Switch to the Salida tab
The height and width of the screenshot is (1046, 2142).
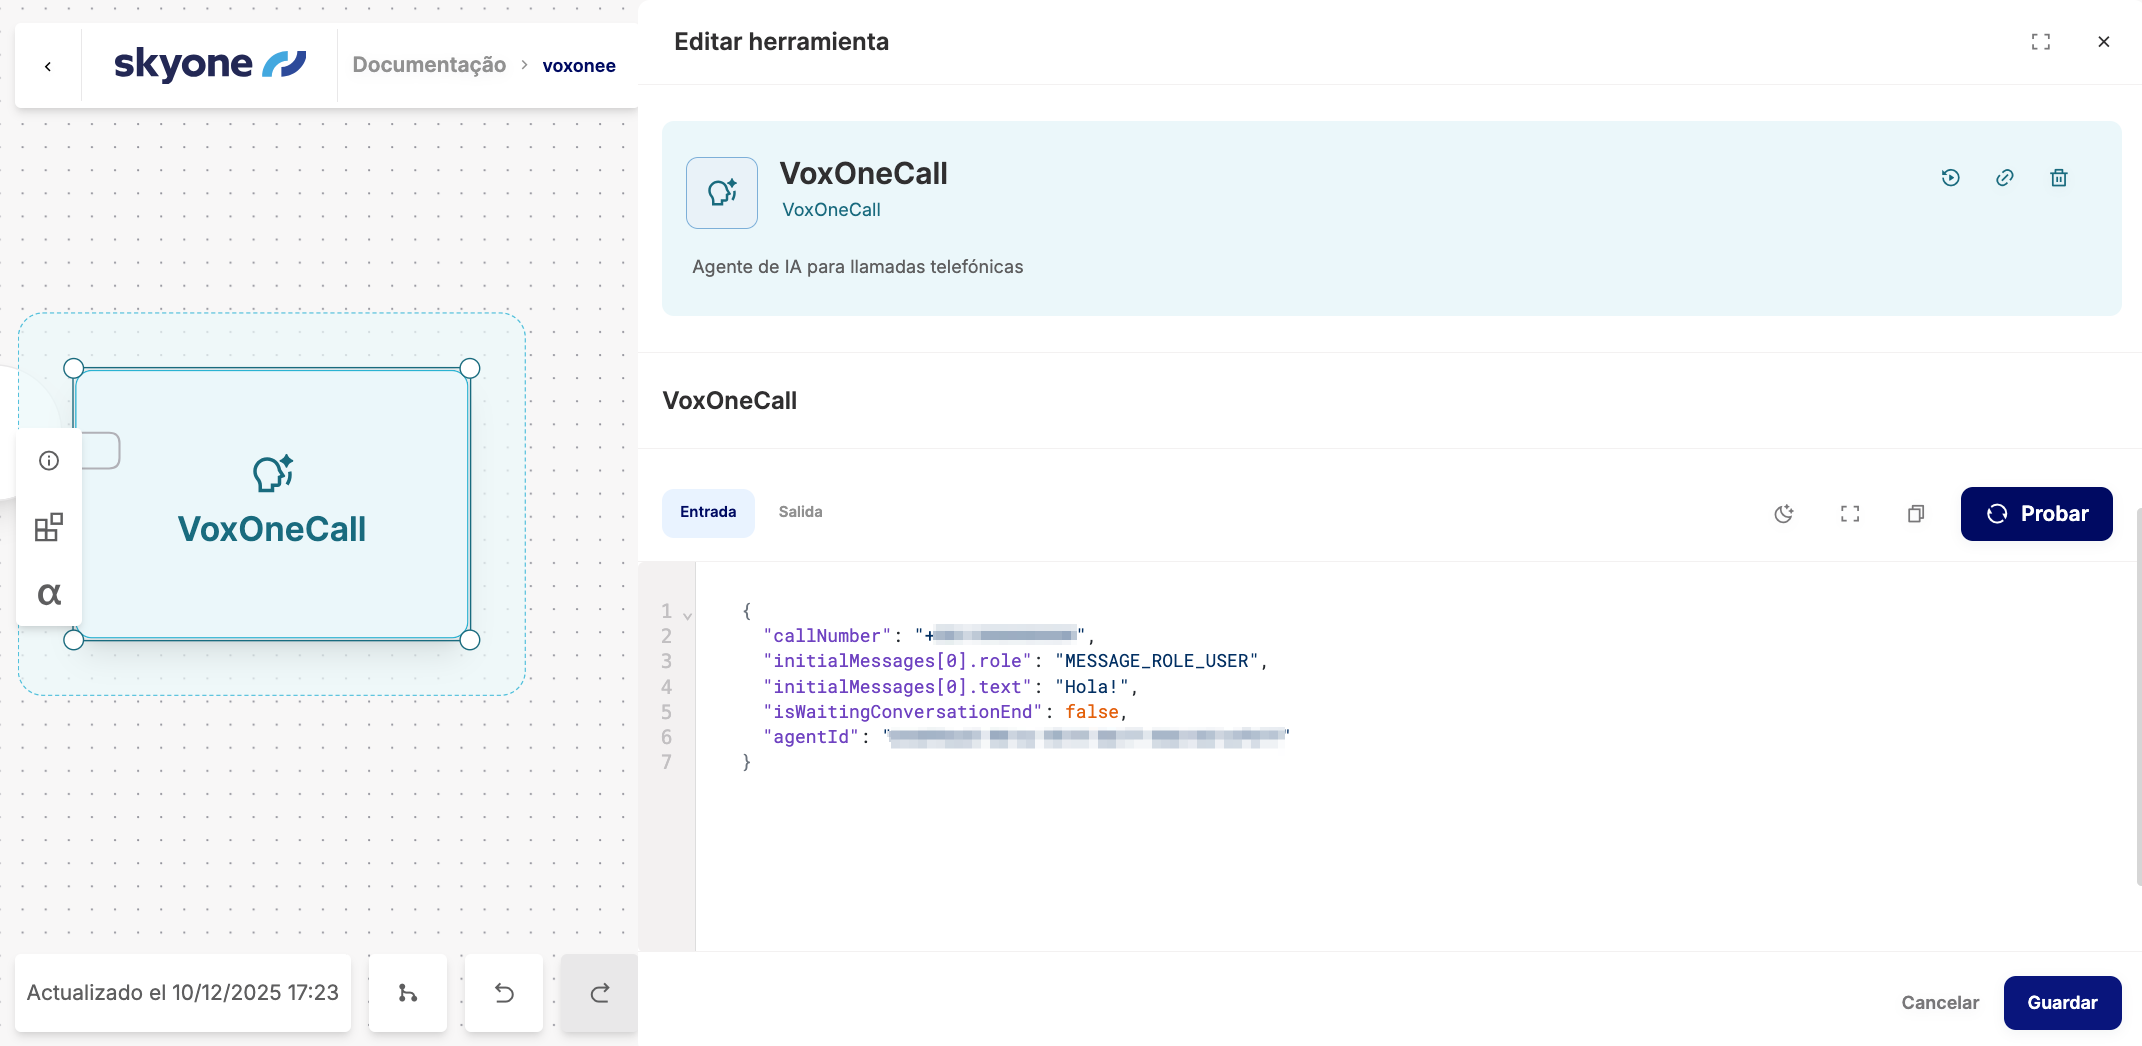point(800,512)
